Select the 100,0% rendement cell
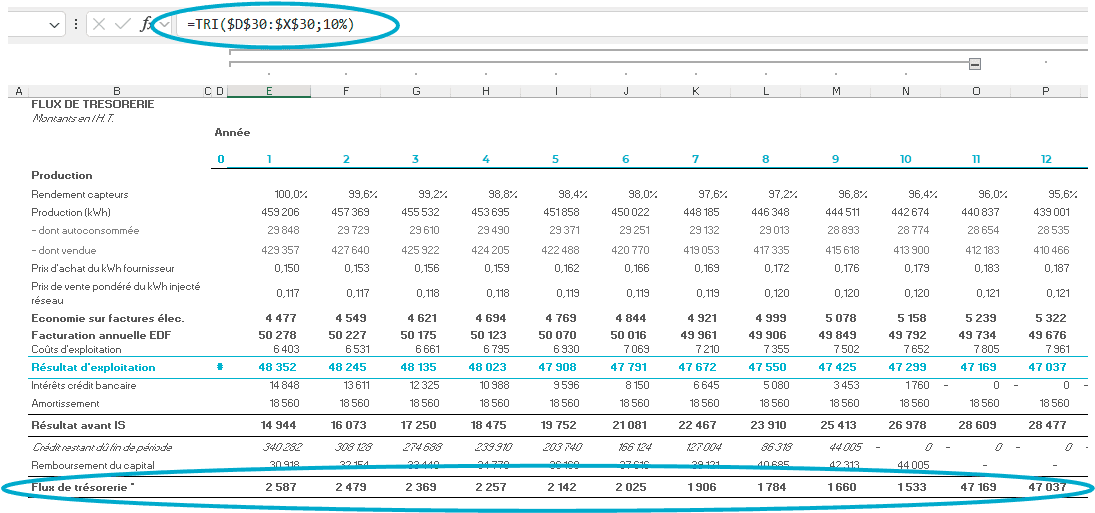 pos(291,195)
